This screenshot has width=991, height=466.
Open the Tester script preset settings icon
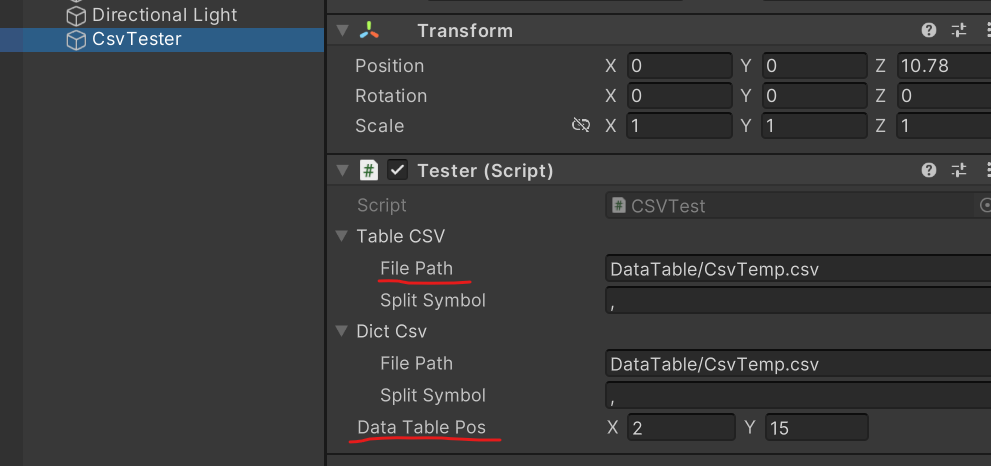coord(959,171)
